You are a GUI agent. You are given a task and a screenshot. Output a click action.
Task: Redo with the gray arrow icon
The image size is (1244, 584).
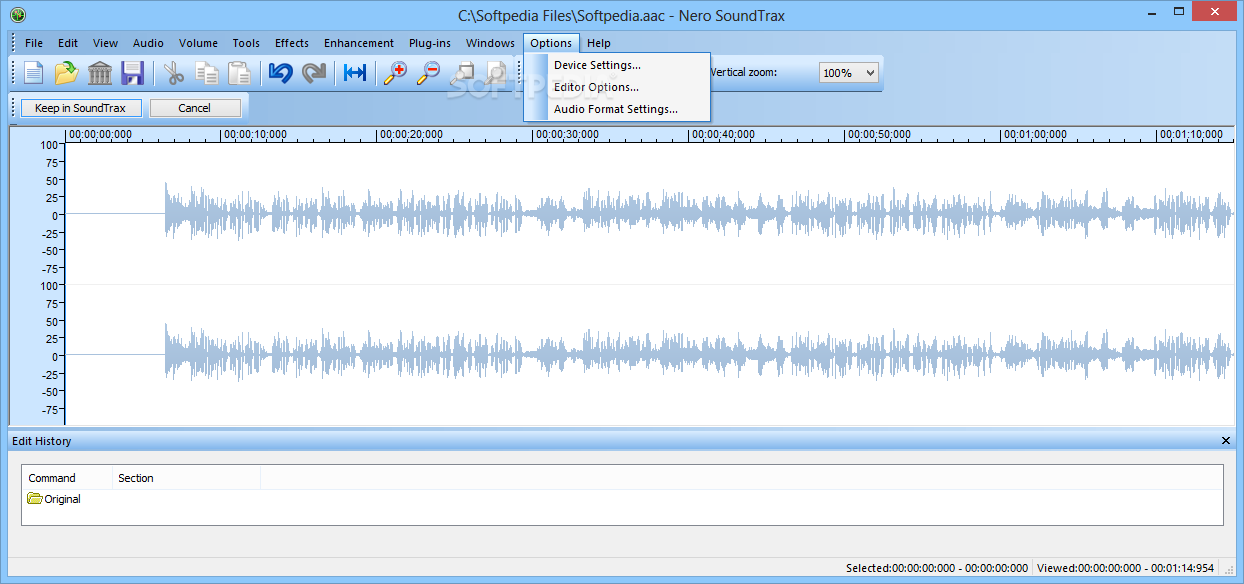314,73
